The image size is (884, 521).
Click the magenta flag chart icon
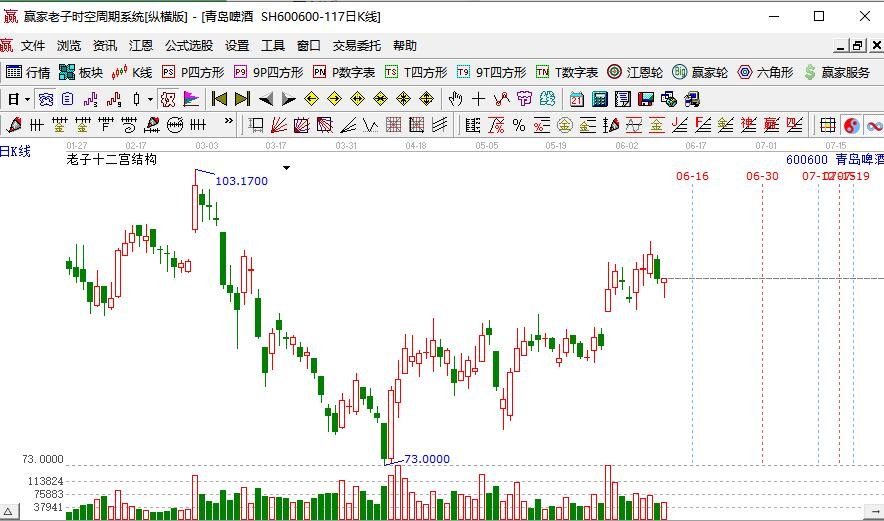coord(191,100)
